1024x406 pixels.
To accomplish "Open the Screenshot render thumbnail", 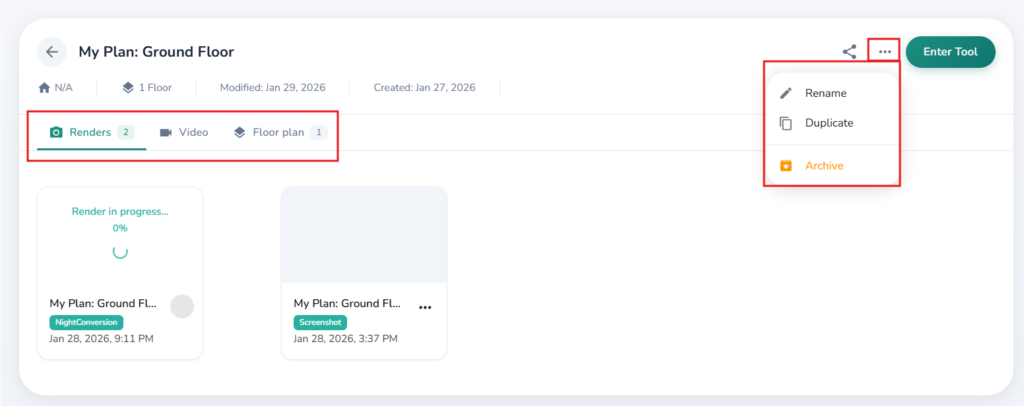I will tap(364, 234).
